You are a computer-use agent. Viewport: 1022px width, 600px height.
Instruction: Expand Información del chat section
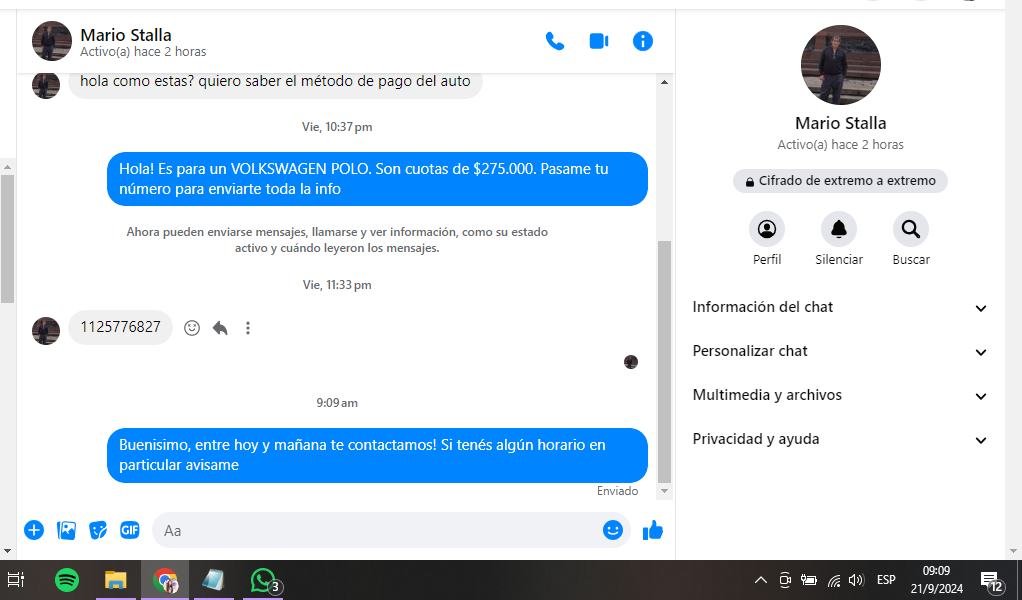pyautogui.click(x=840, y=308)
